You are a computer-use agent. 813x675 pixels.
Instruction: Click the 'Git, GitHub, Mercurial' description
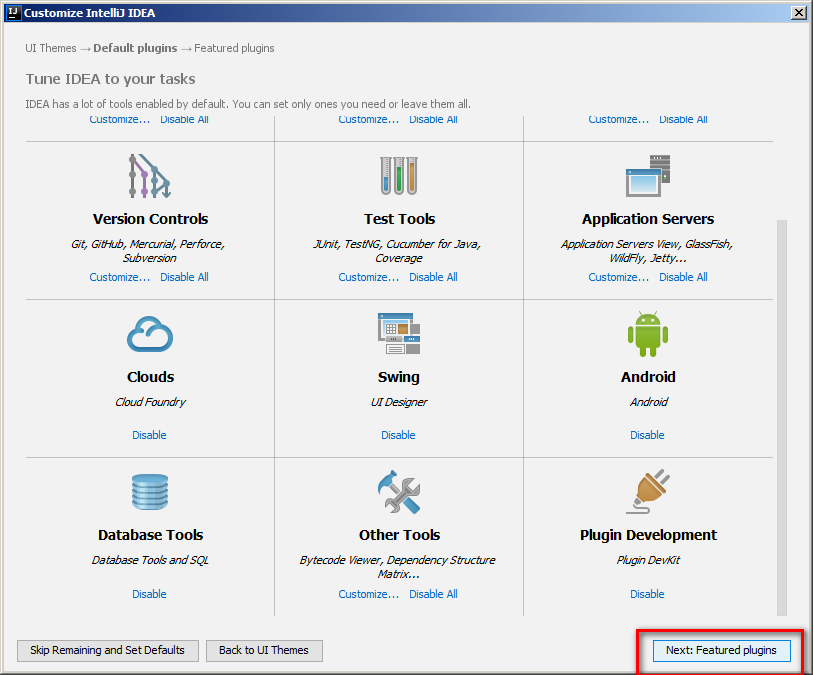[x=148, y=251]
